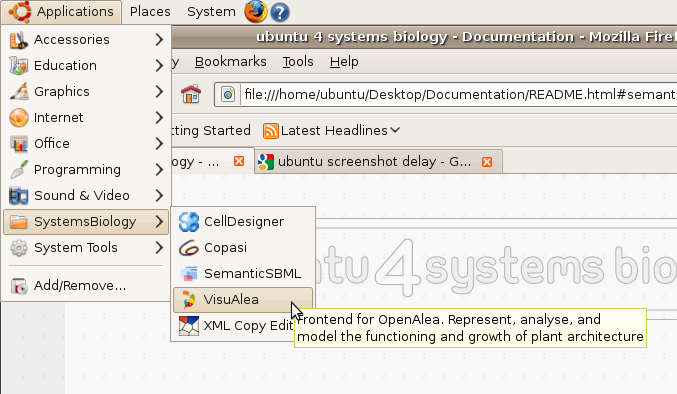Open the Firefox Help menu
This screenshot has height=394, width=677.
[344, 62]
